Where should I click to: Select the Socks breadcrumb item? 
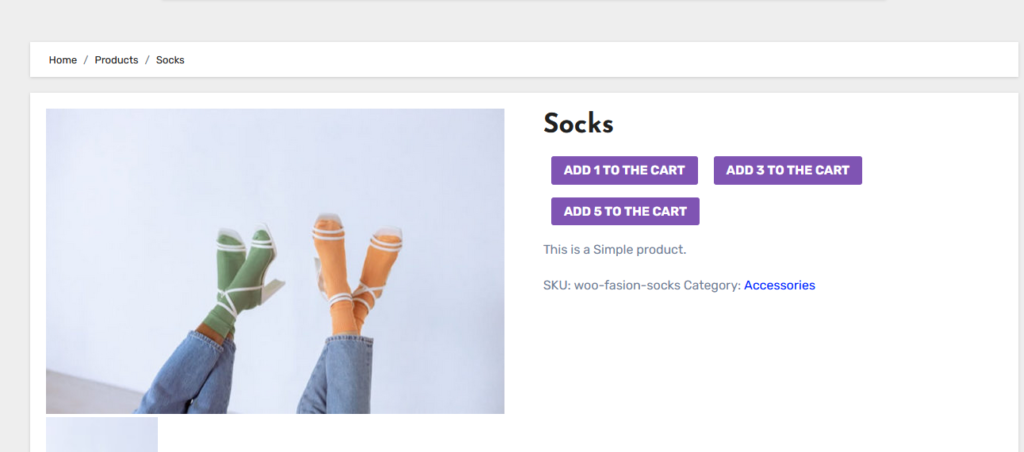[170, 60]
